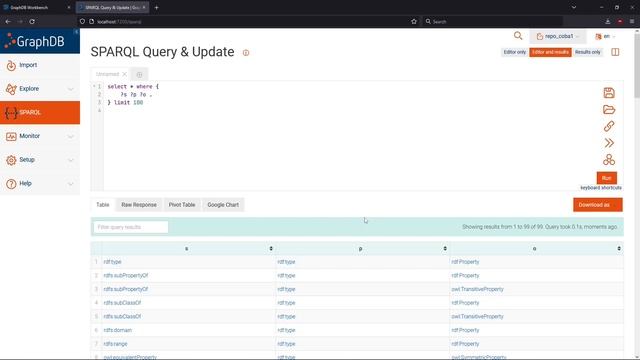Select the Google Chart tab
The image size is (640, 360).
[x=223, y=205]
